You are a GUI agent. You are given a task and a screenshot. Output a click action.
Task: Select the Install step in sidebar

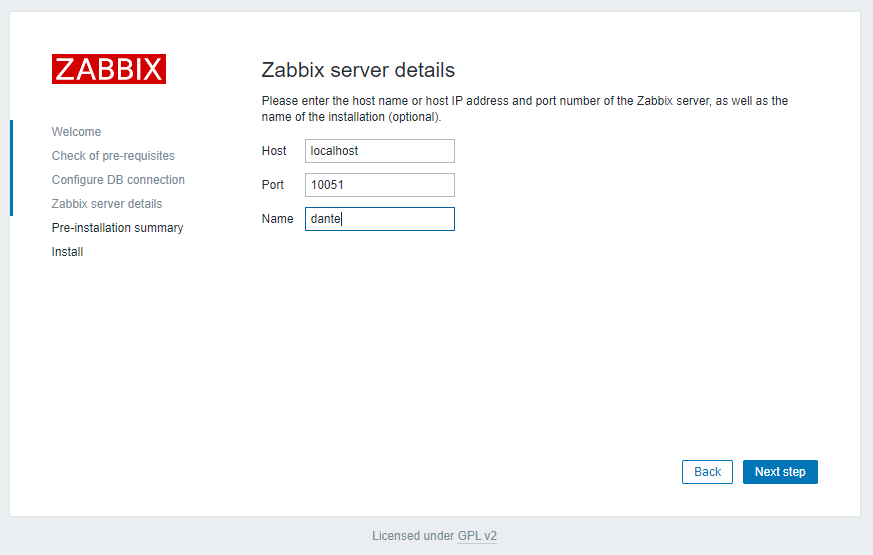point(67,252)
